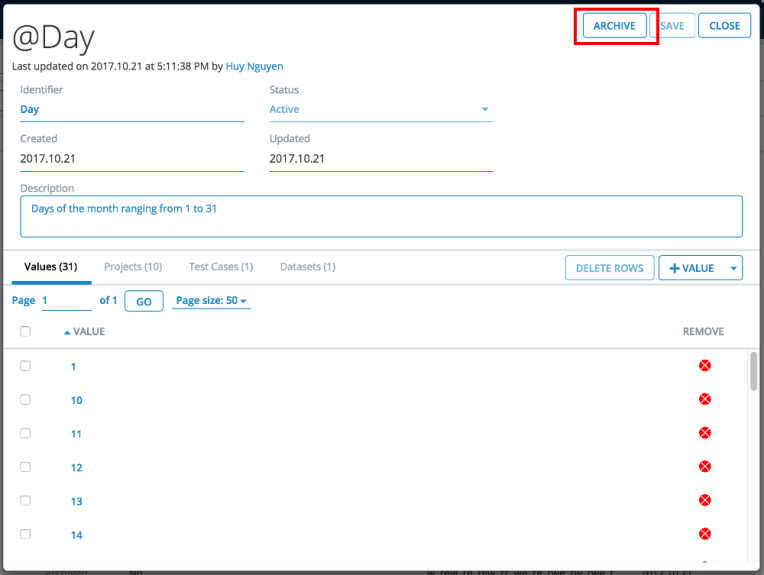Open the Test Cases (1) tab
The height and width of the screenshot is (575, 764).
(x=221, y=267)
